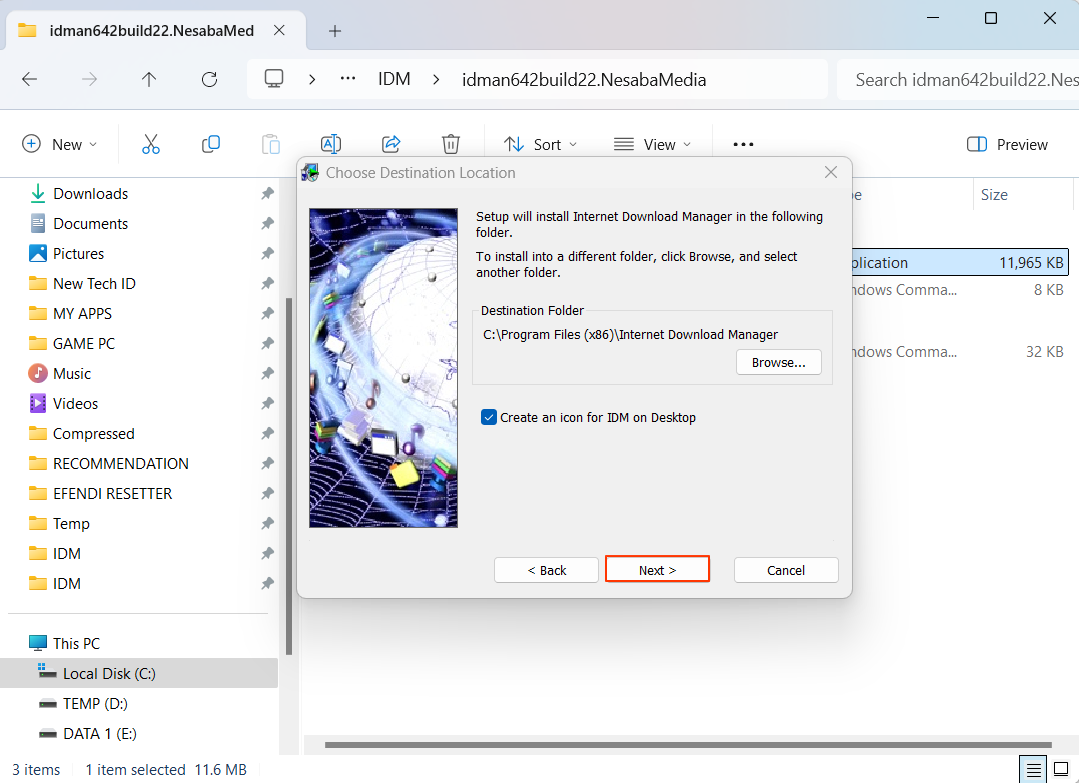Click the This PC monitor icon in address bar
The width and height of the screenshot is (1079, 783).
pos(274,79)
